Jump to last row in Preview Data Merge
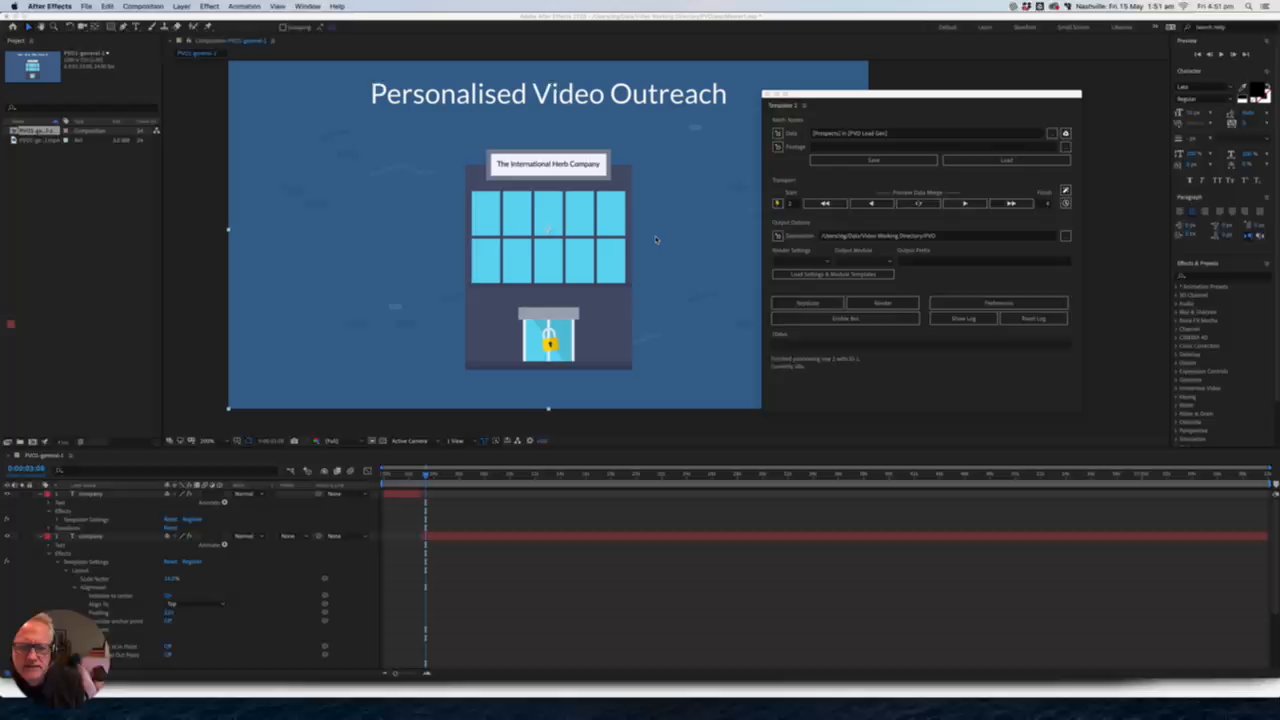Image resolution: width=1280 pixels, height=720 pixels. [x=1011, y=203]
